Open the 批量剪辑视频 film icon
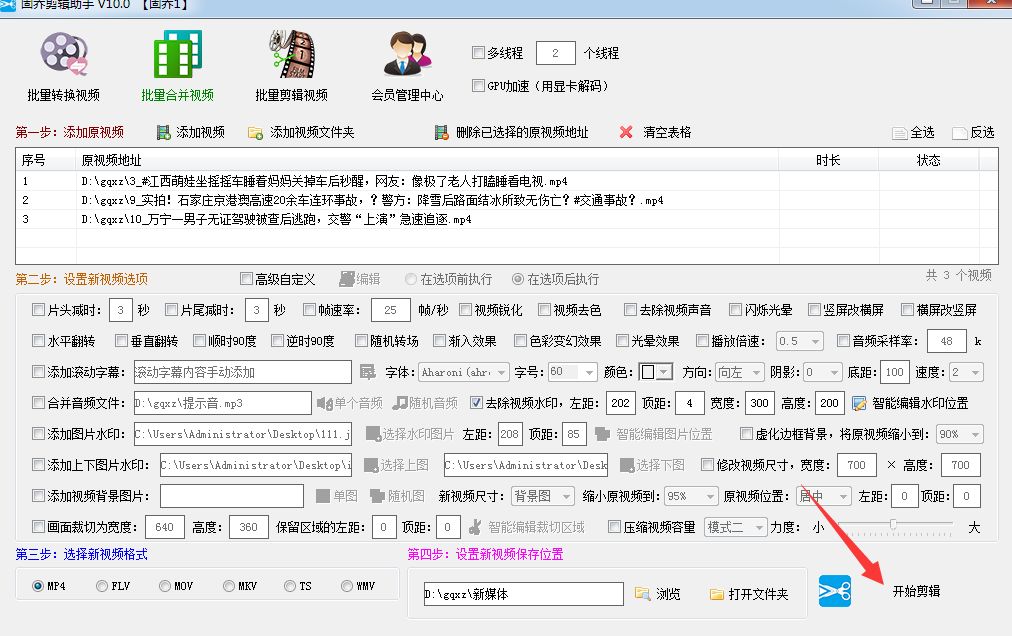The width and height of the screenshot is (1012, 636). pyautogui.click(x=292, y=54)
